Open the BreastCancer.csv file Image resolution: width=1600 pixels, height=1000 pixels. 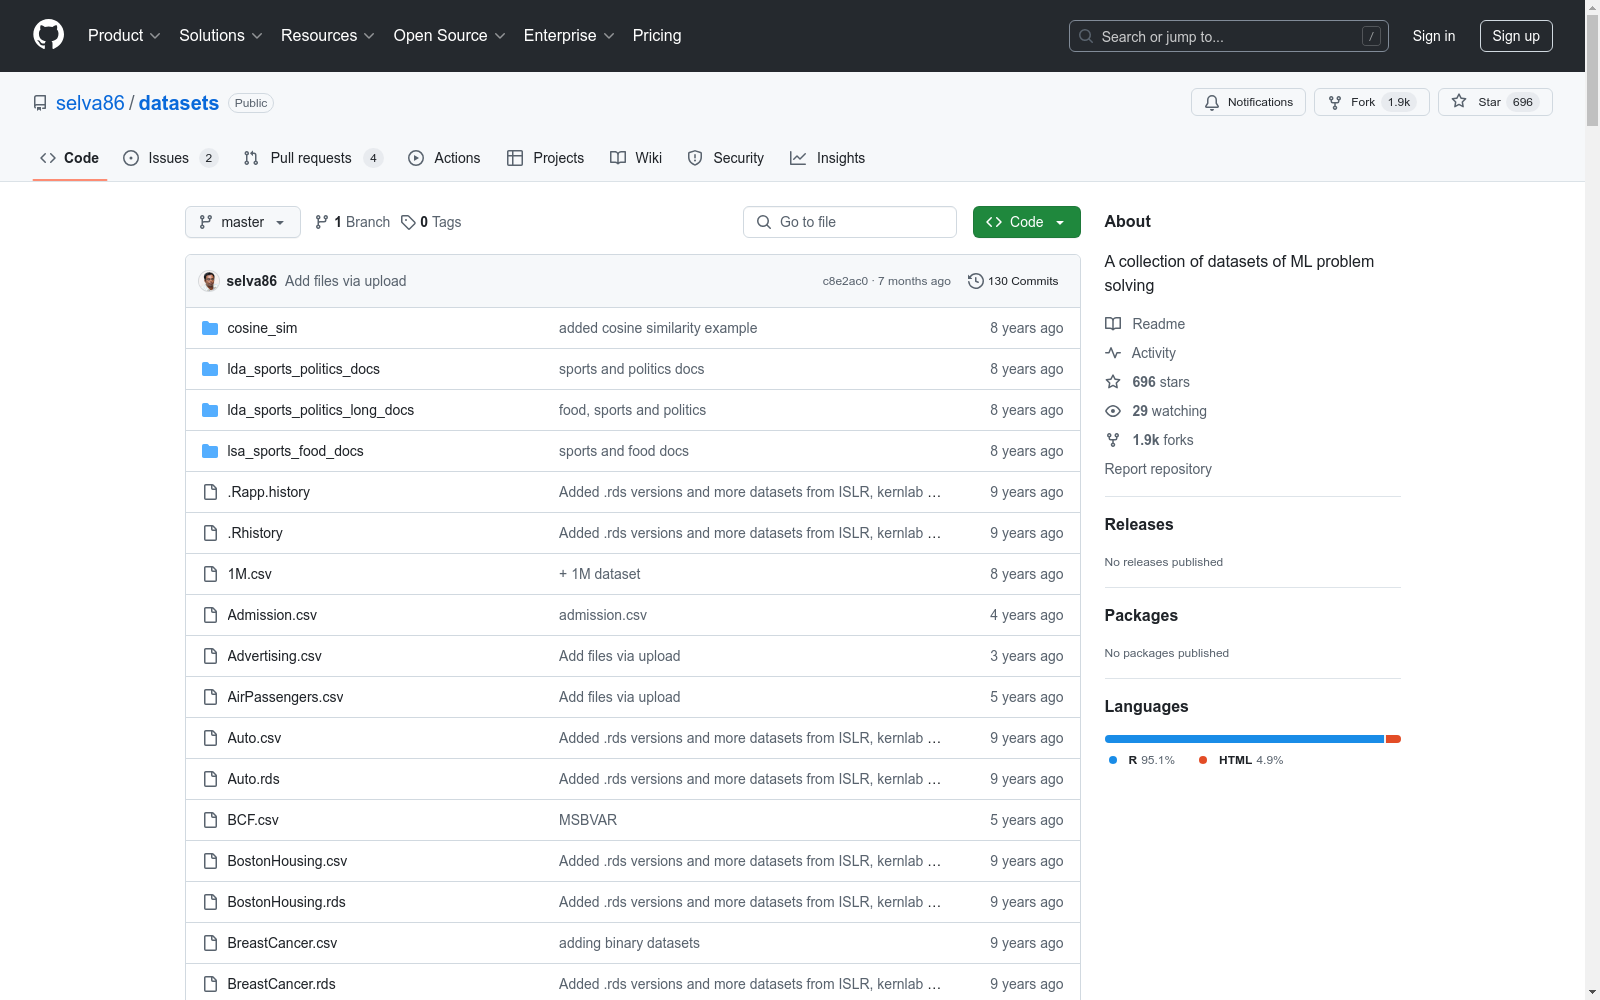(x=282, y=943)
